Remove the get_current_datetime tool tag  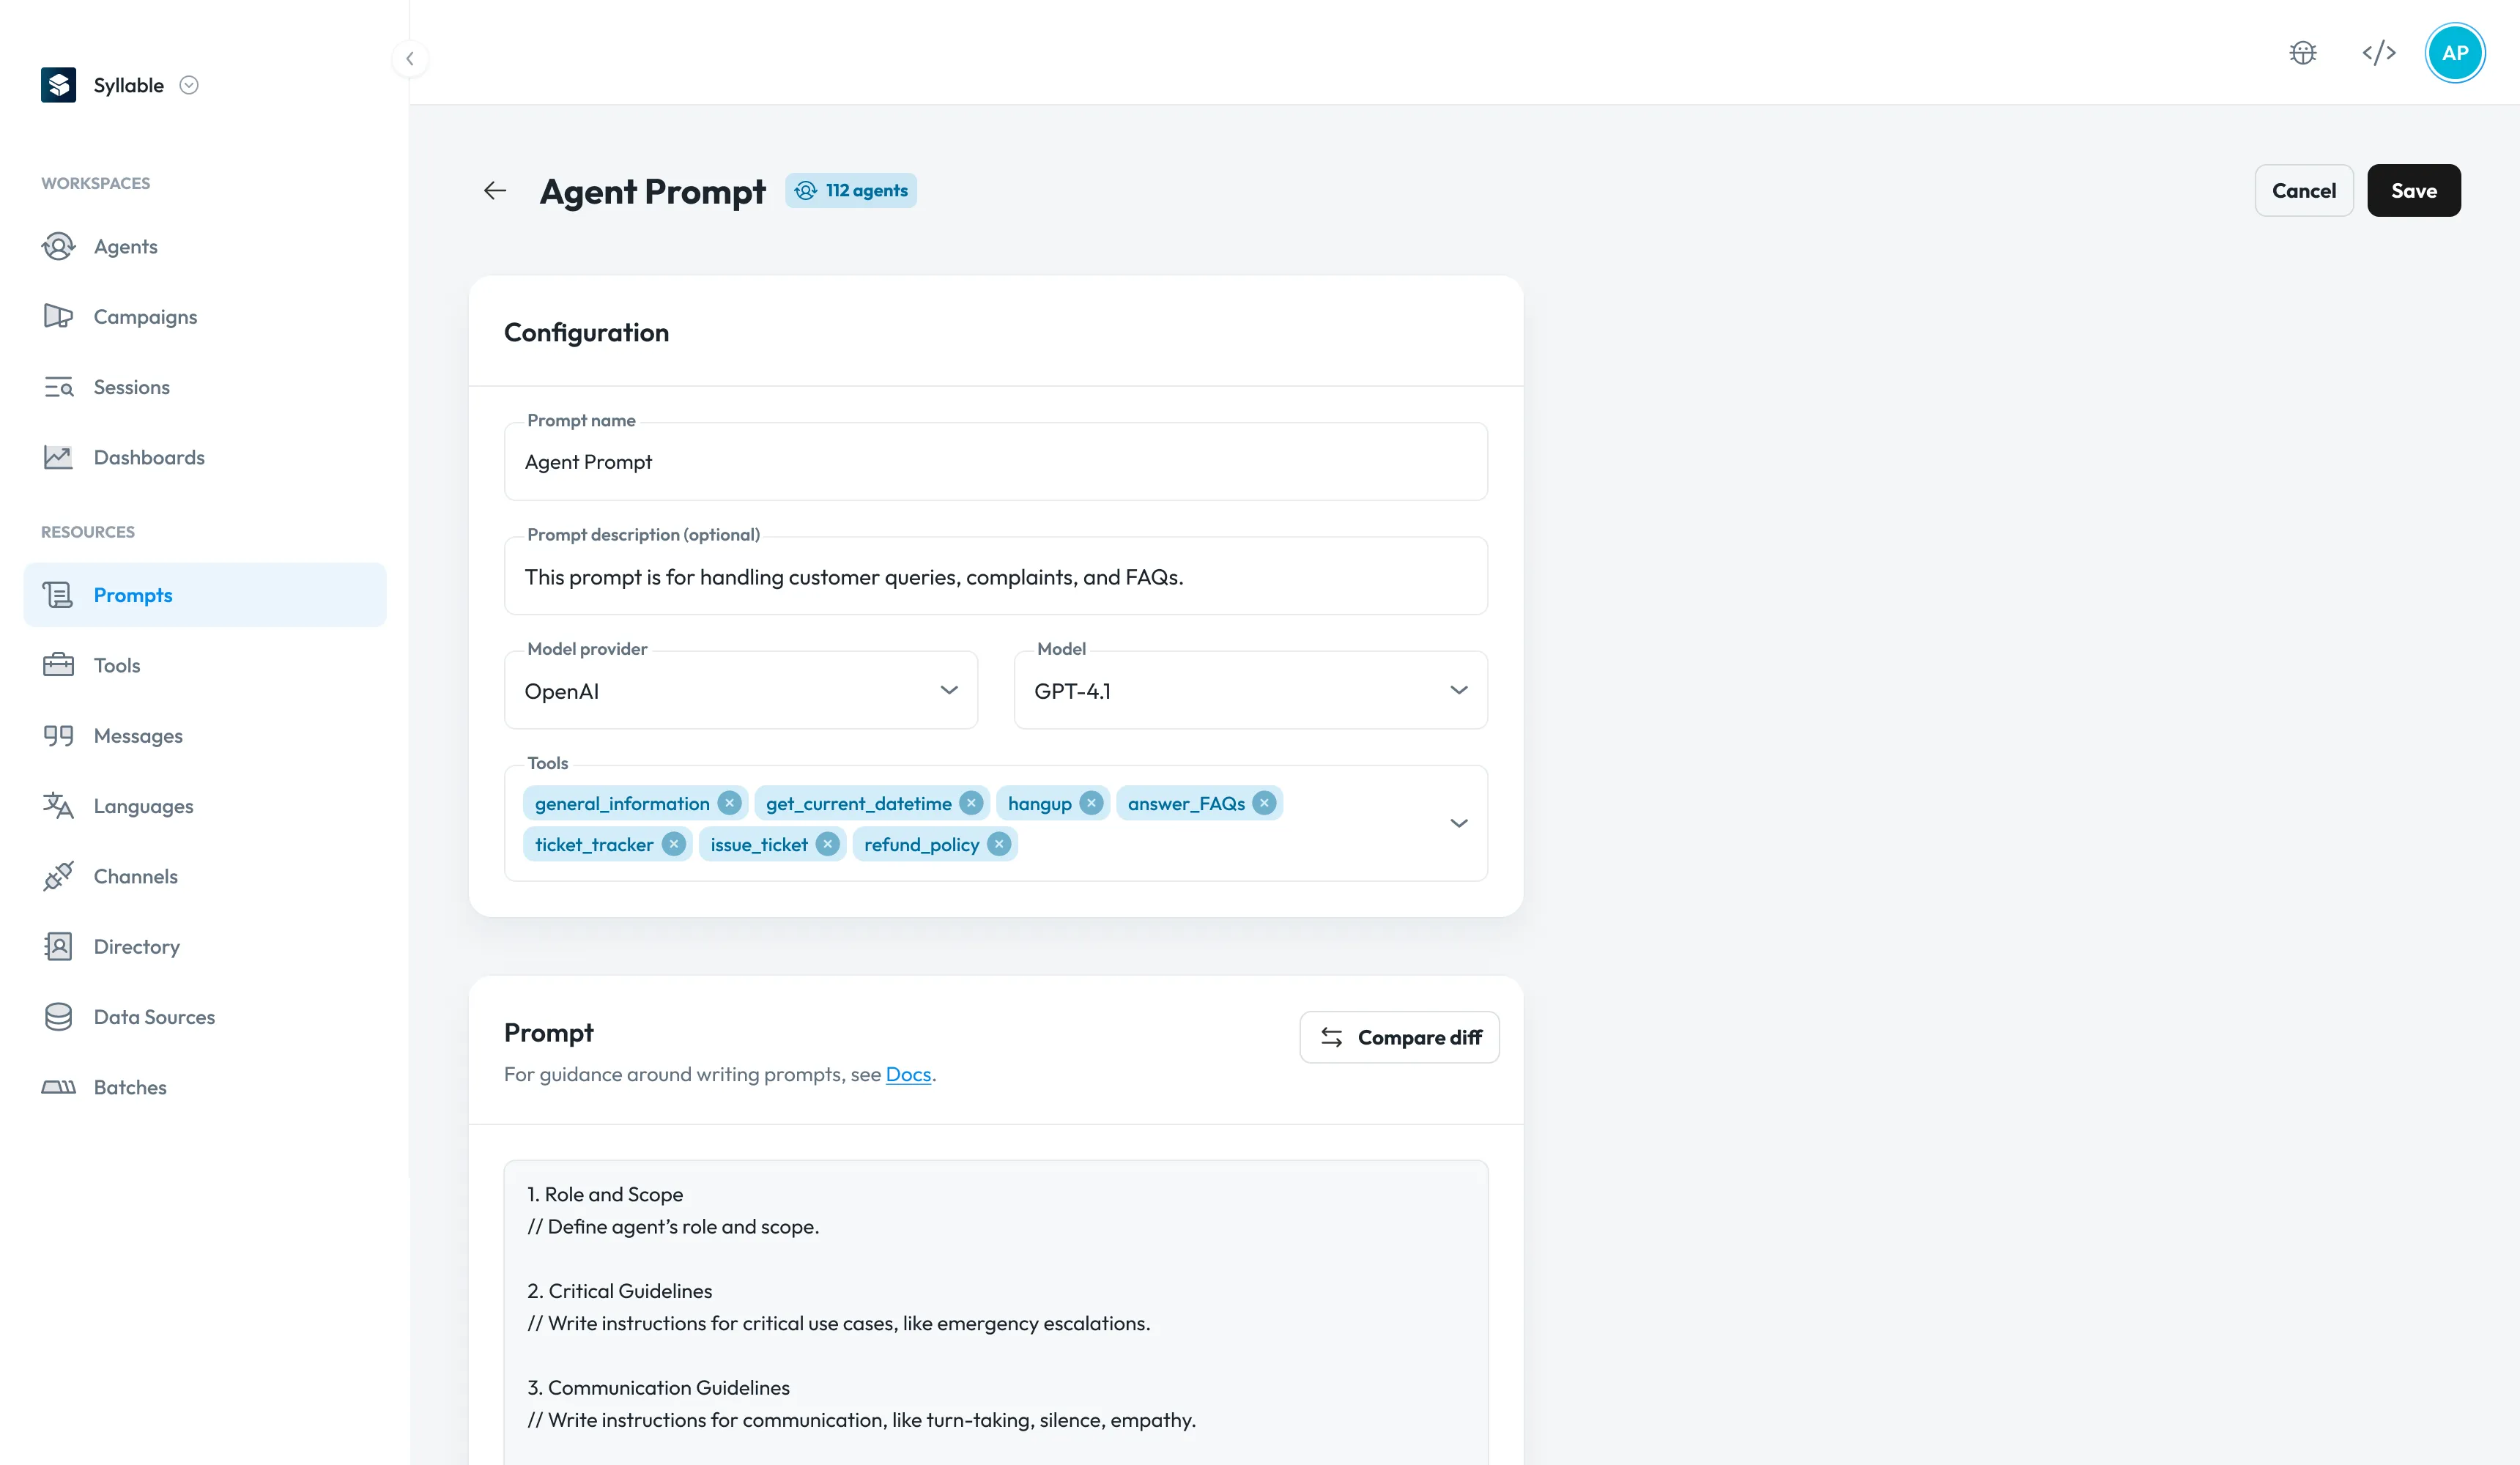971,803
